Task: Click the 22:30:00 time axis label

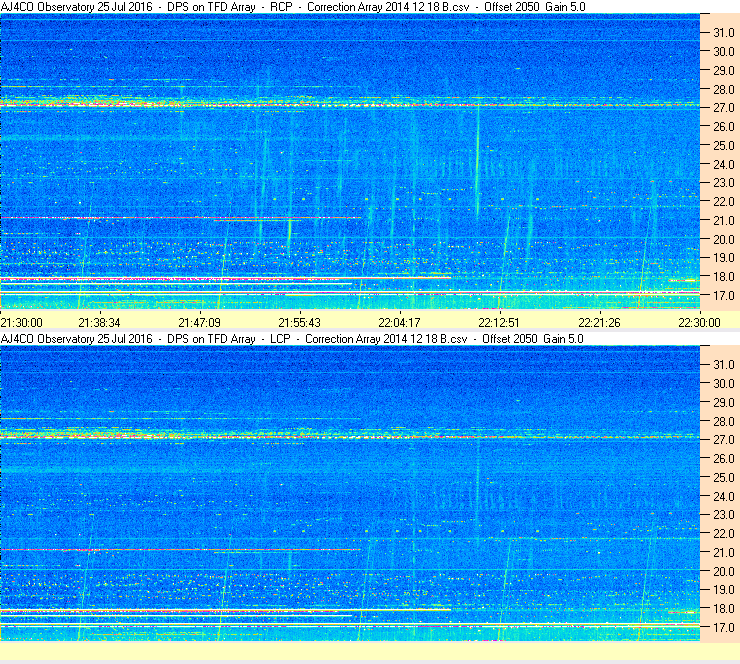Action: tap(699, 323)
